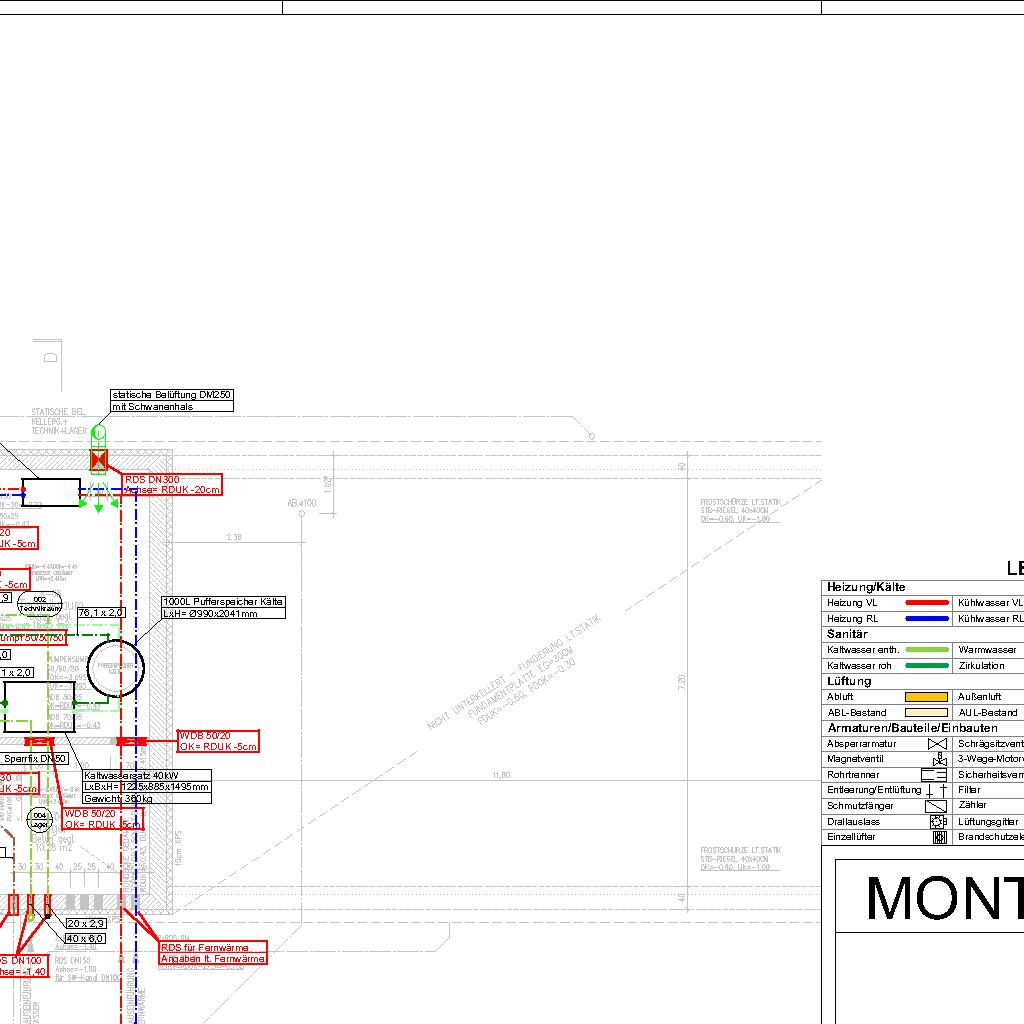Click the RDS für Fernwärme annotation
Screen dimensions: 1024x1024
pos(214,952)
